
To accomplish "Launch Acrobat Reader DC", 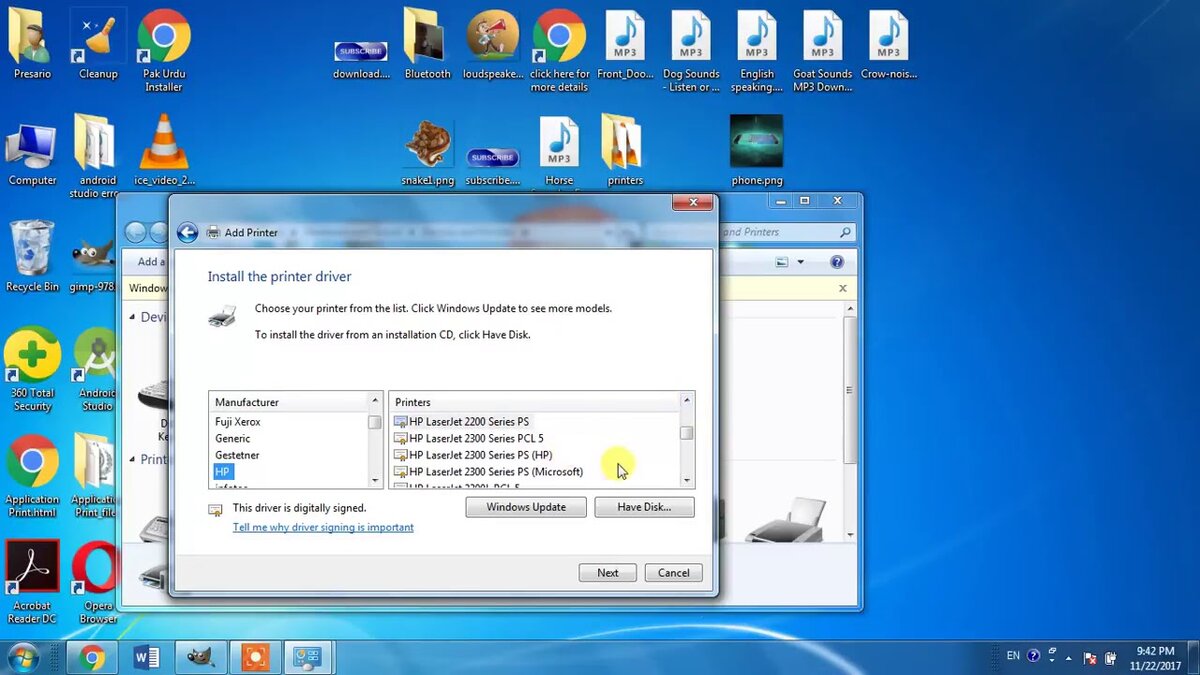I will tap(32, 583).
